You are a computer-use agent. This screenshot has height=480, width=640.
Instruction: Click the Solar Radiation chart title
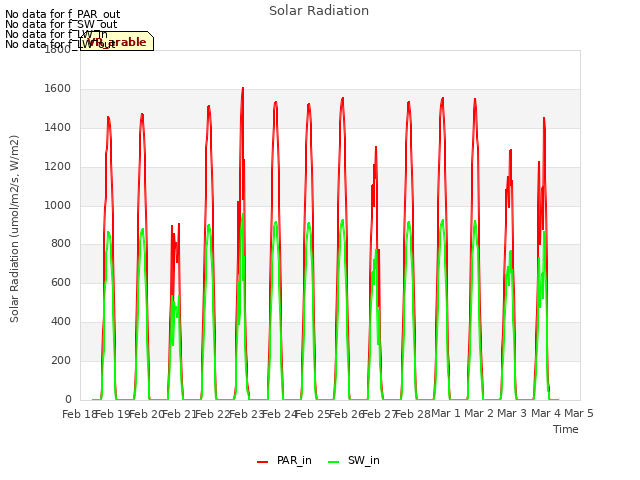(319, 11)
